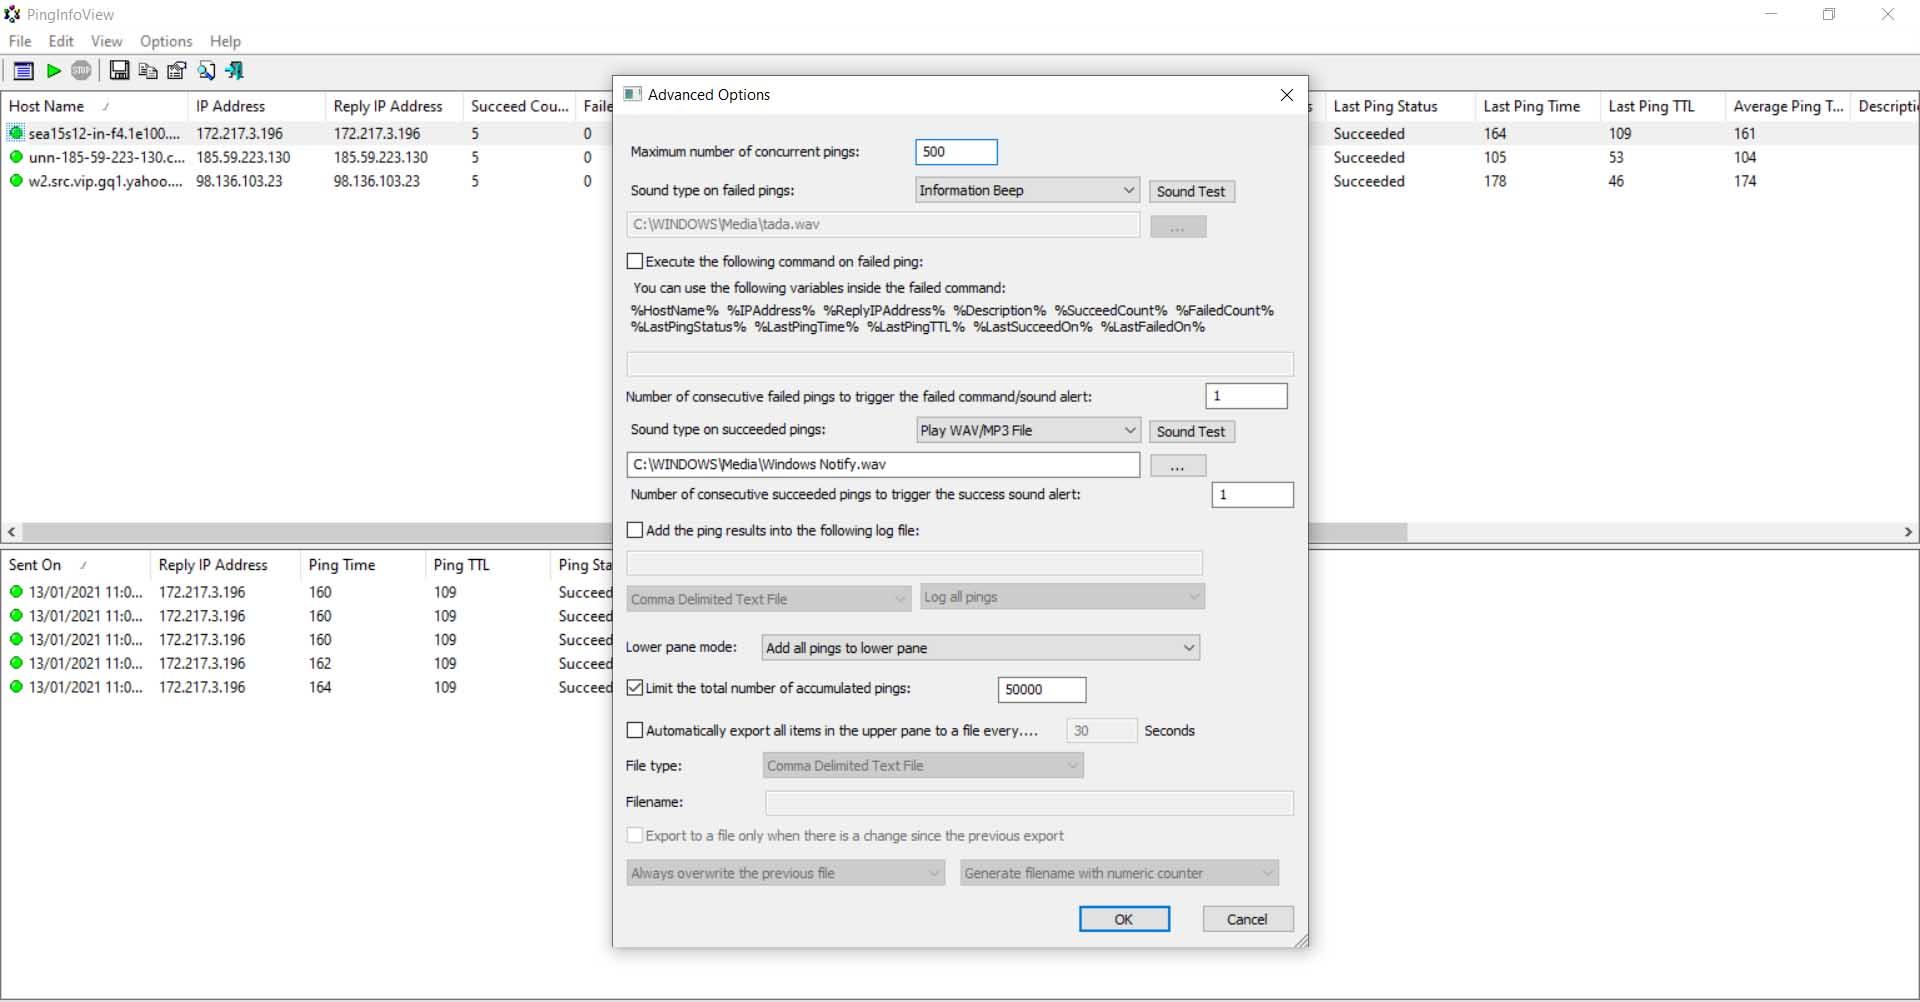
Task: Check 'Add the ping results into the following log file'
Action: [x=635, y=530]
